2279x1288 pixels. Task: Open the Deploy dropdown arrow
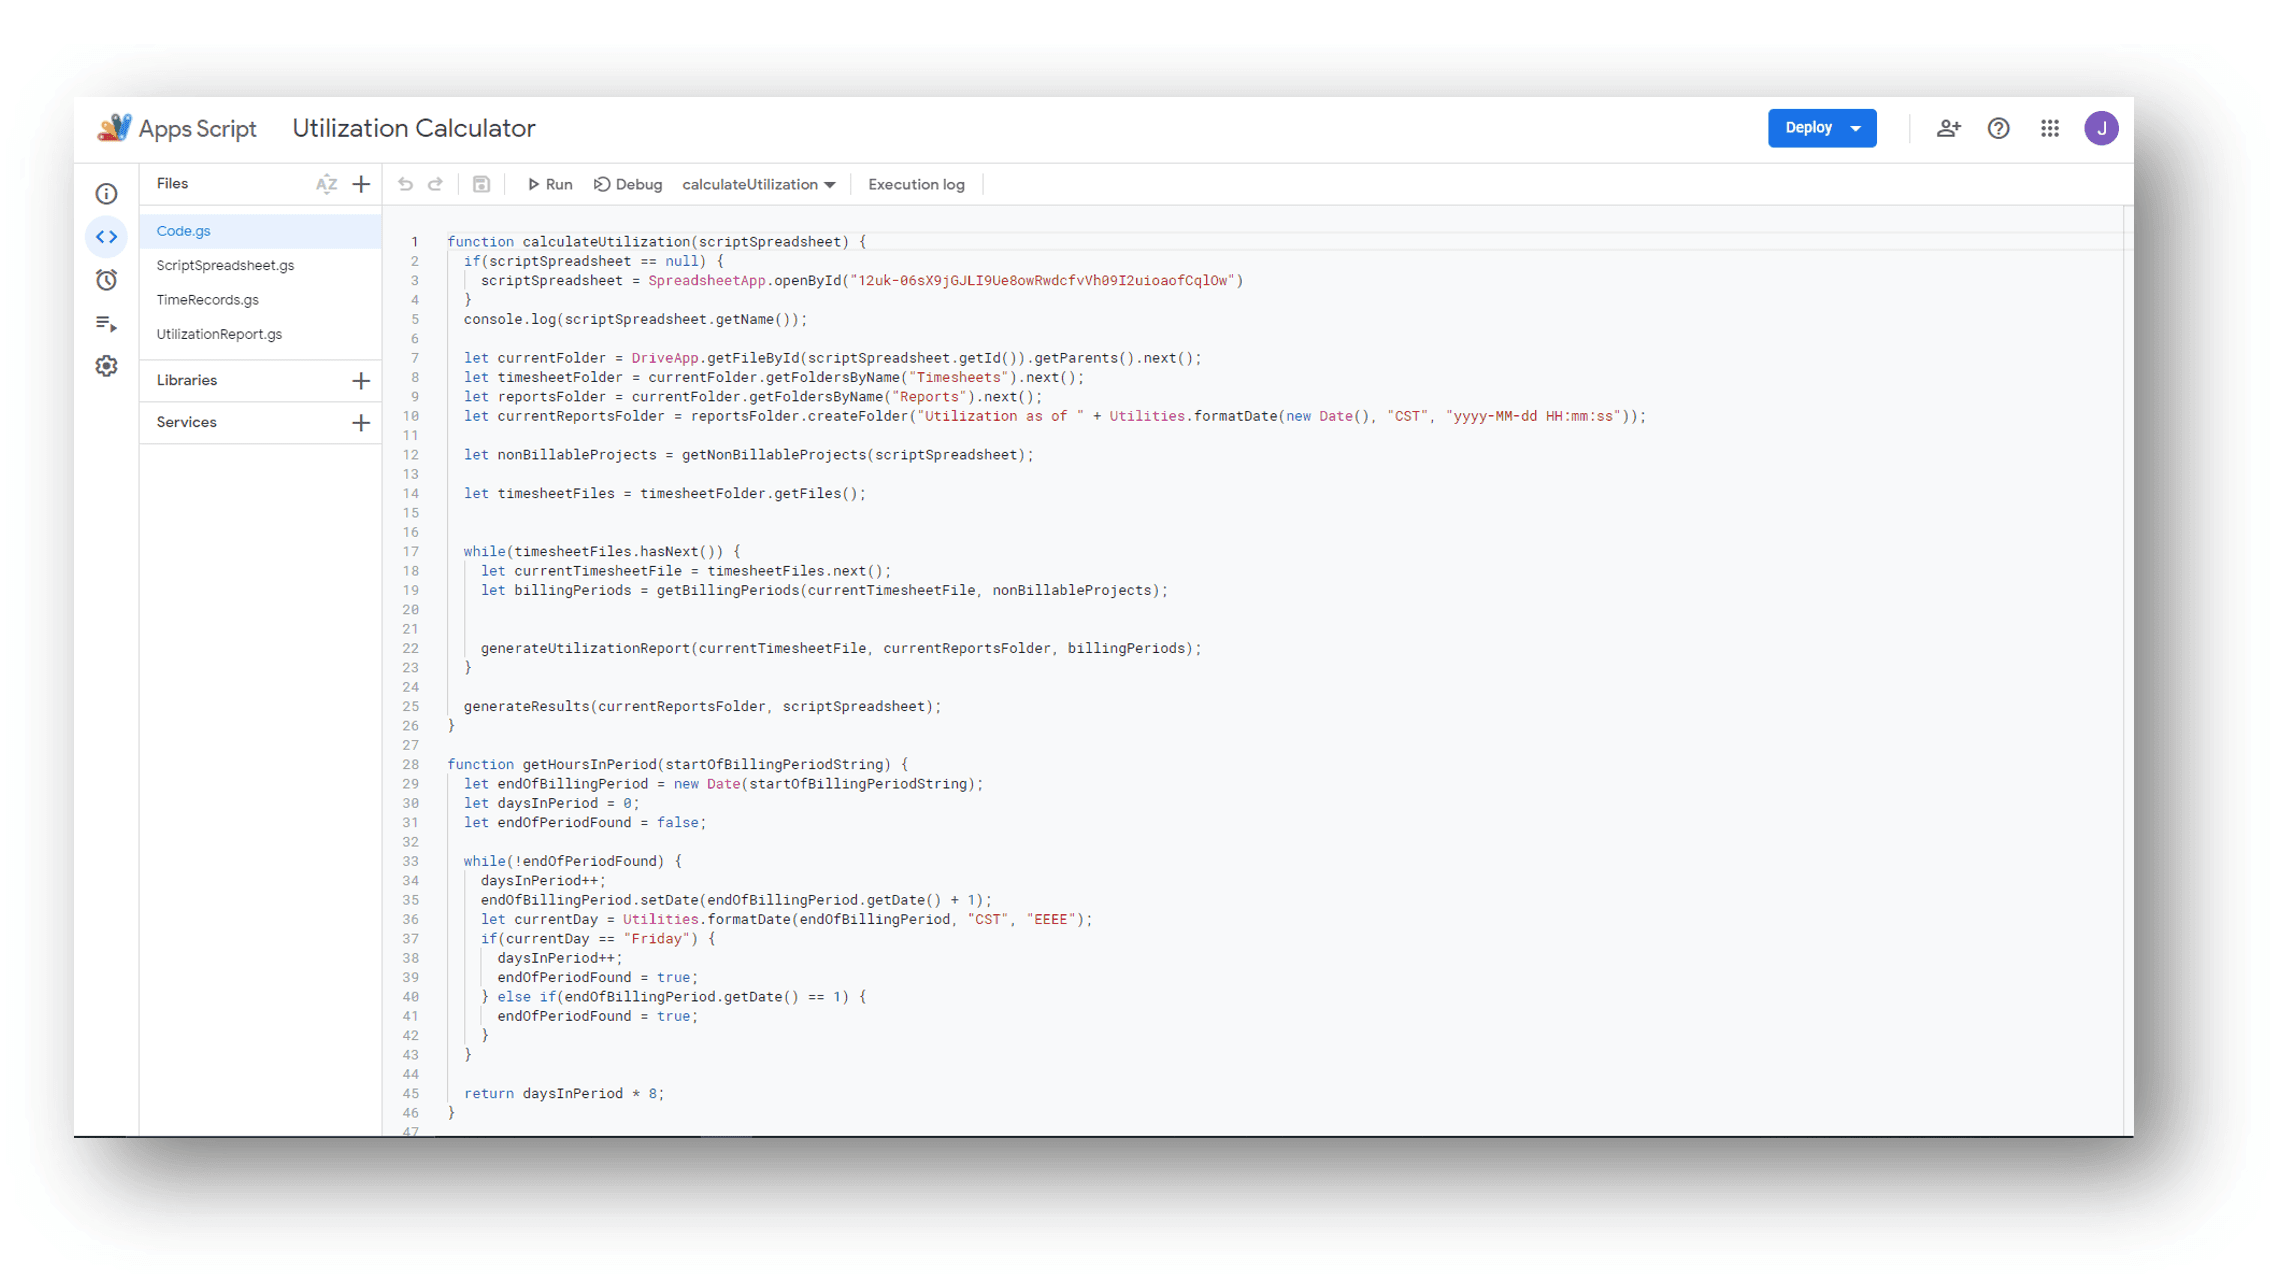[x=1856, y=128]
